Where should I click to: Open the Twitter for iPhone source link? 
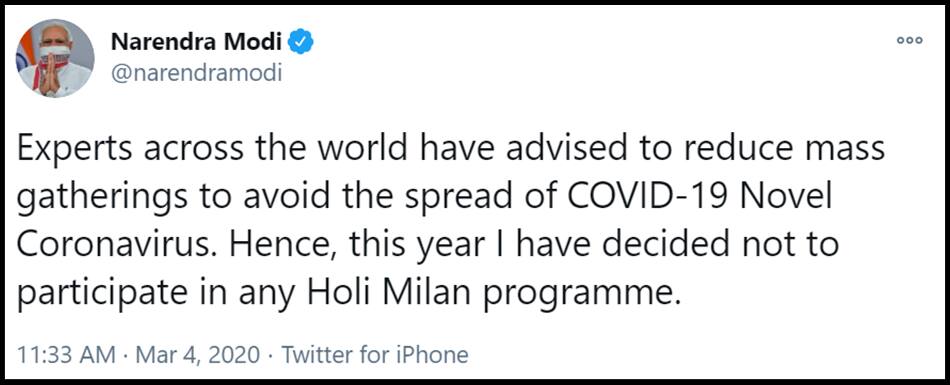coord(374,355)
